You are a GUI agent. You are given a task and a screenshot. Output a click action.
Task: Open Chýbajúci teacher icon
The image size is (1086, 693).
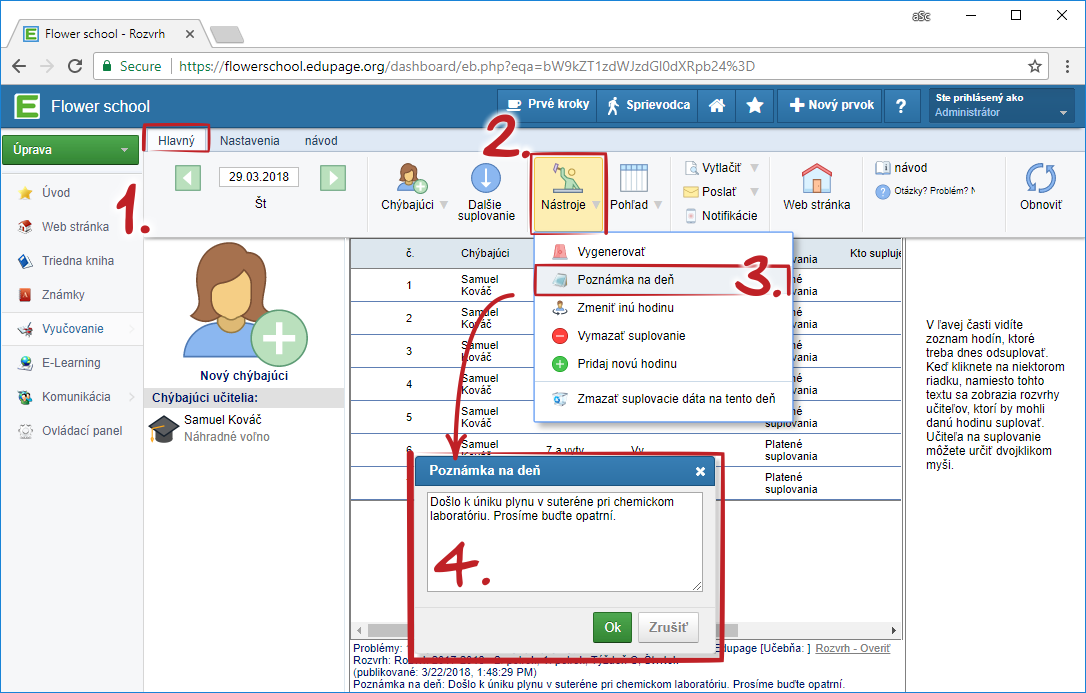[412, 177]
